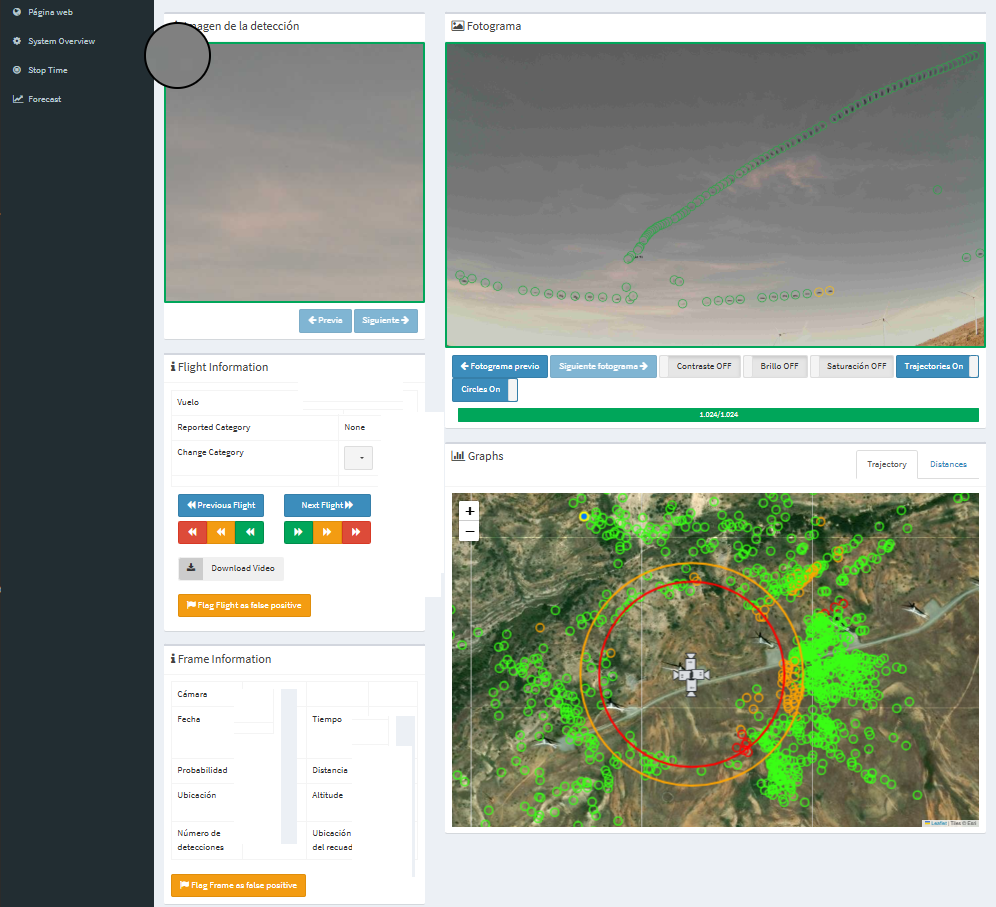Go to Siguiente fotograma
The height and width of the screenshot is (907, 996).
[x=603, y=366]
